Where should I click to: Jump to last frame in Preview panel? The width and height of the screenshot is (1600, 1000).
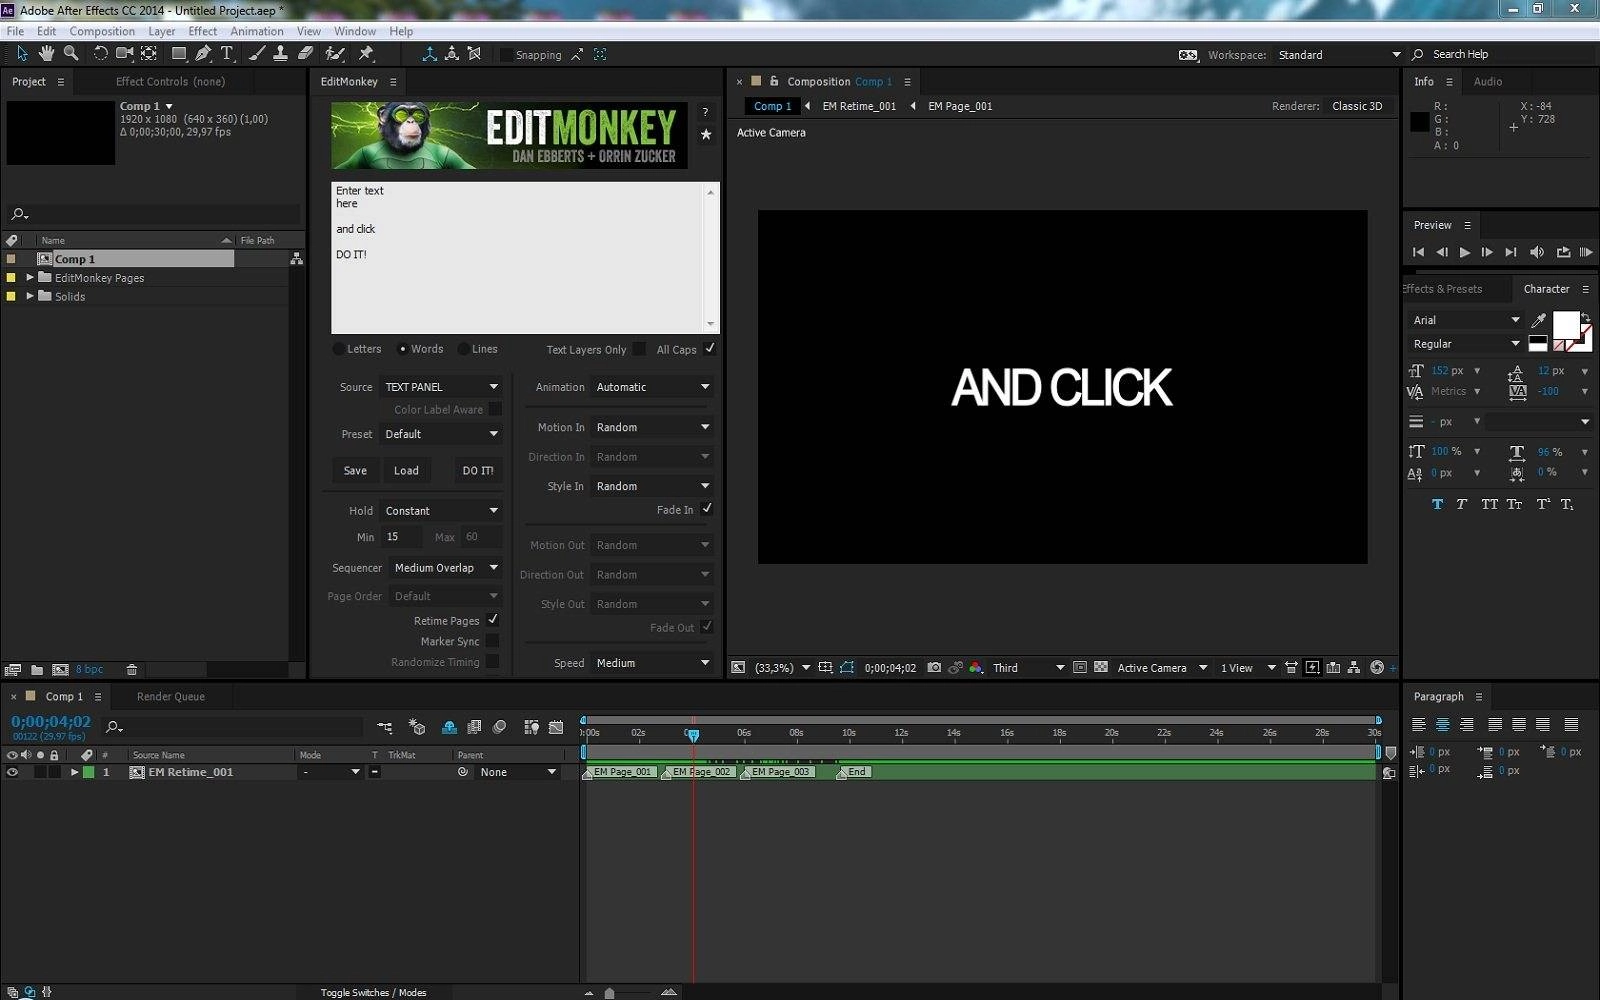coord(1511,252)
